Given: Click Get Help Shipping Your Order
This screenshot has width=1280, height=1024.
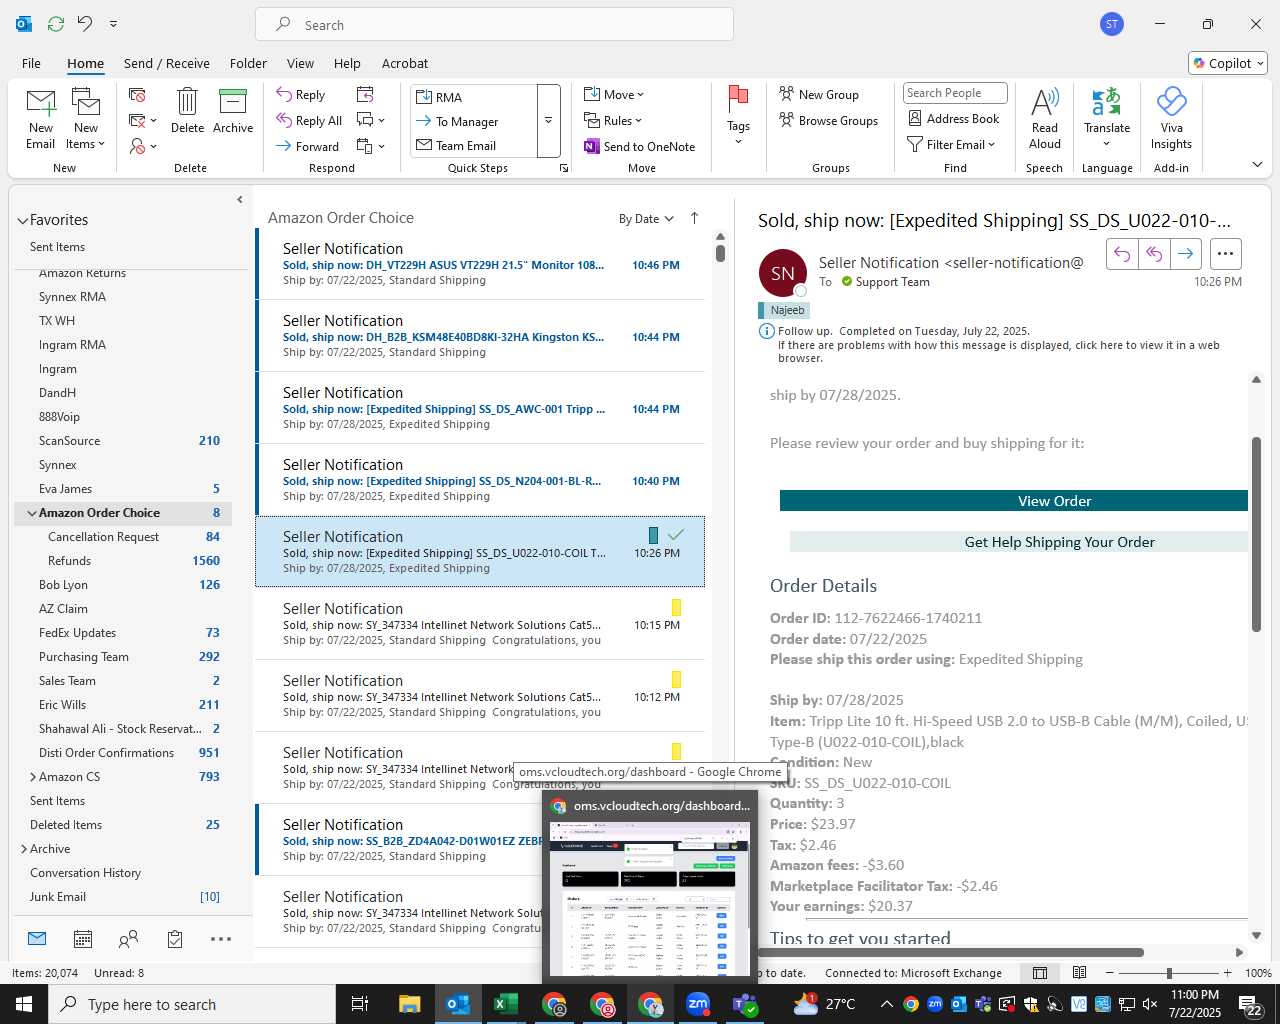Looking at the screenshot, I should pos(1019,542).
